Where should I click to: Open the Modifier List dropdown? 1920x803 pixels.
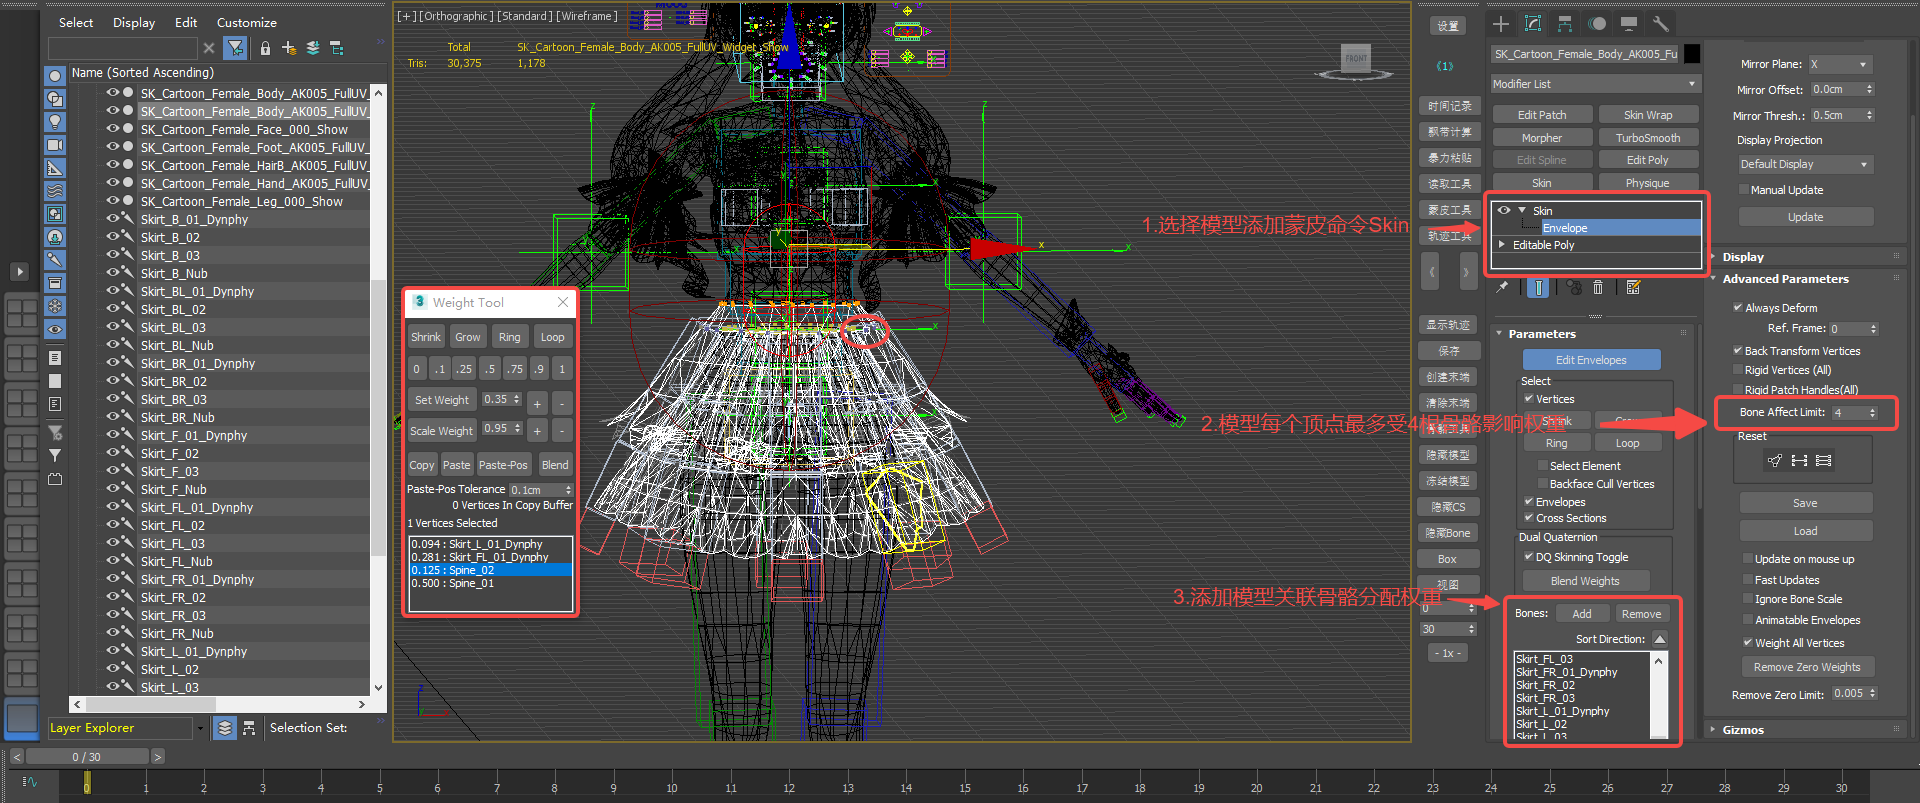point(1595,84)
